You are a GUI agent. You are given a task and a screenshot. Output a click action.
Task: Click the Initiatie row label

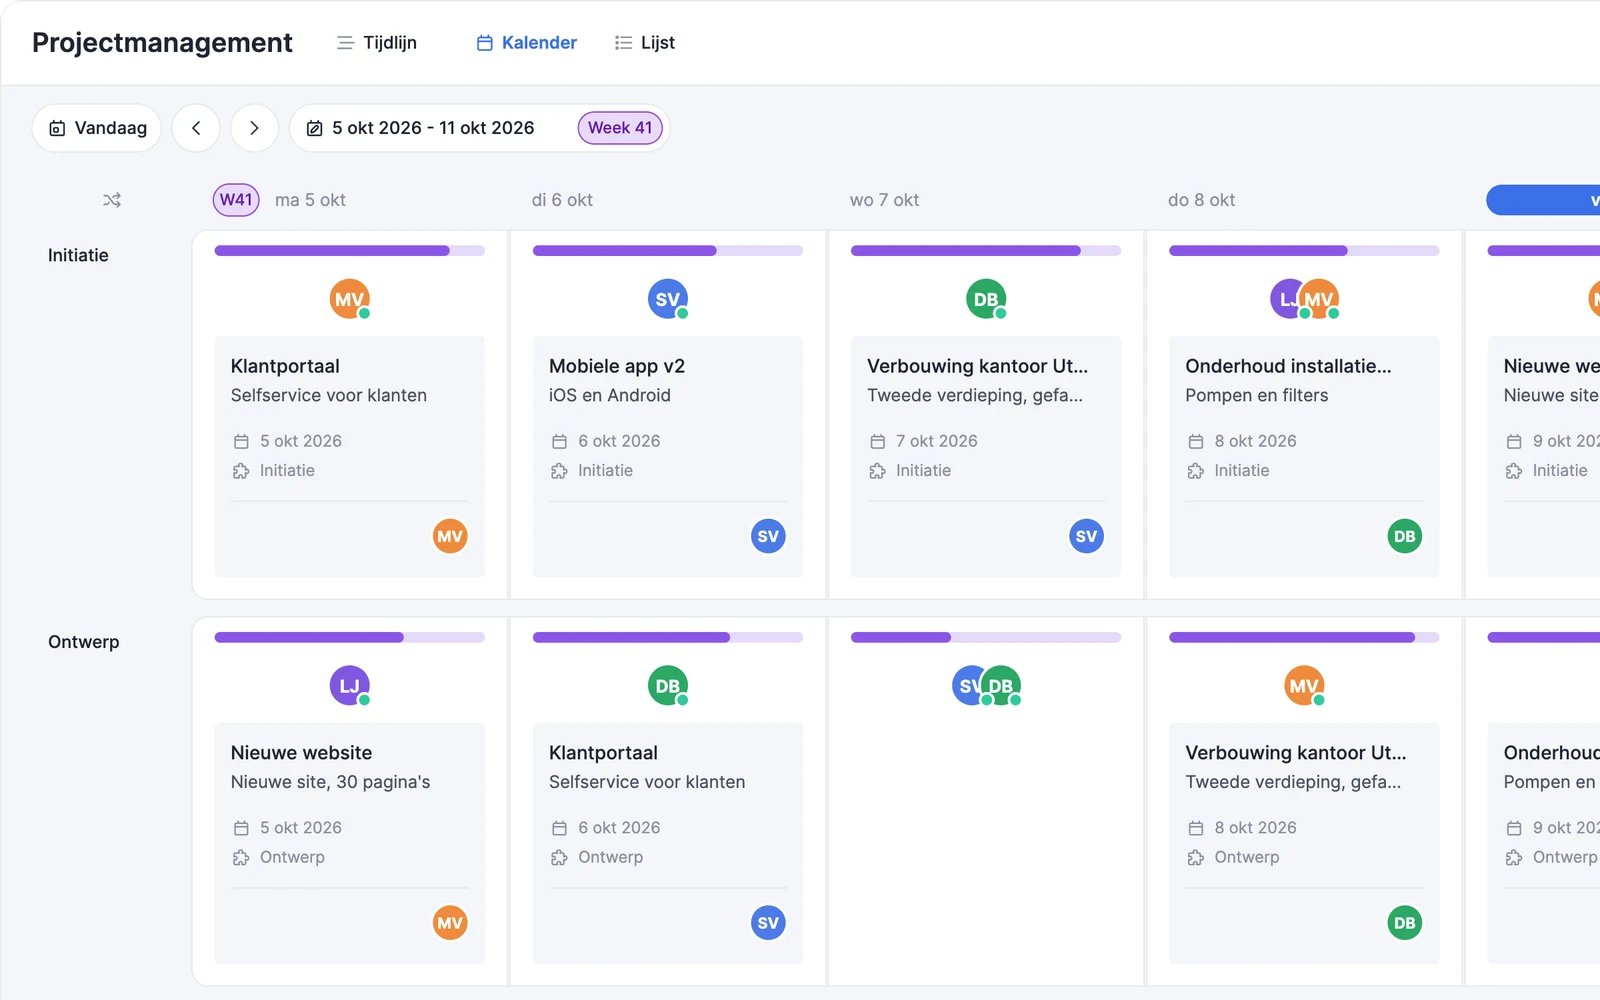(x=78, y=255)
